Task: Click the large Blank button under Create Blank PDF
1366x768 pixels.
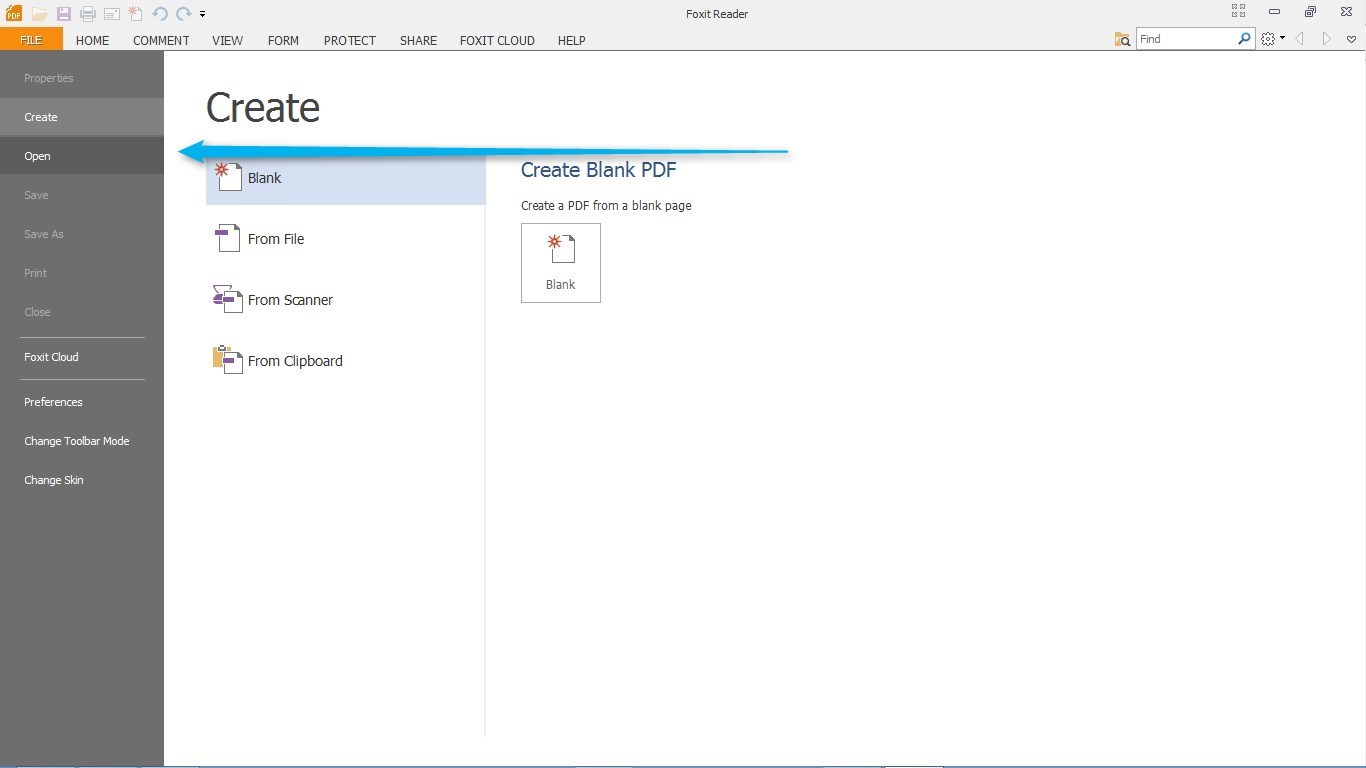Action: (561, 263)
